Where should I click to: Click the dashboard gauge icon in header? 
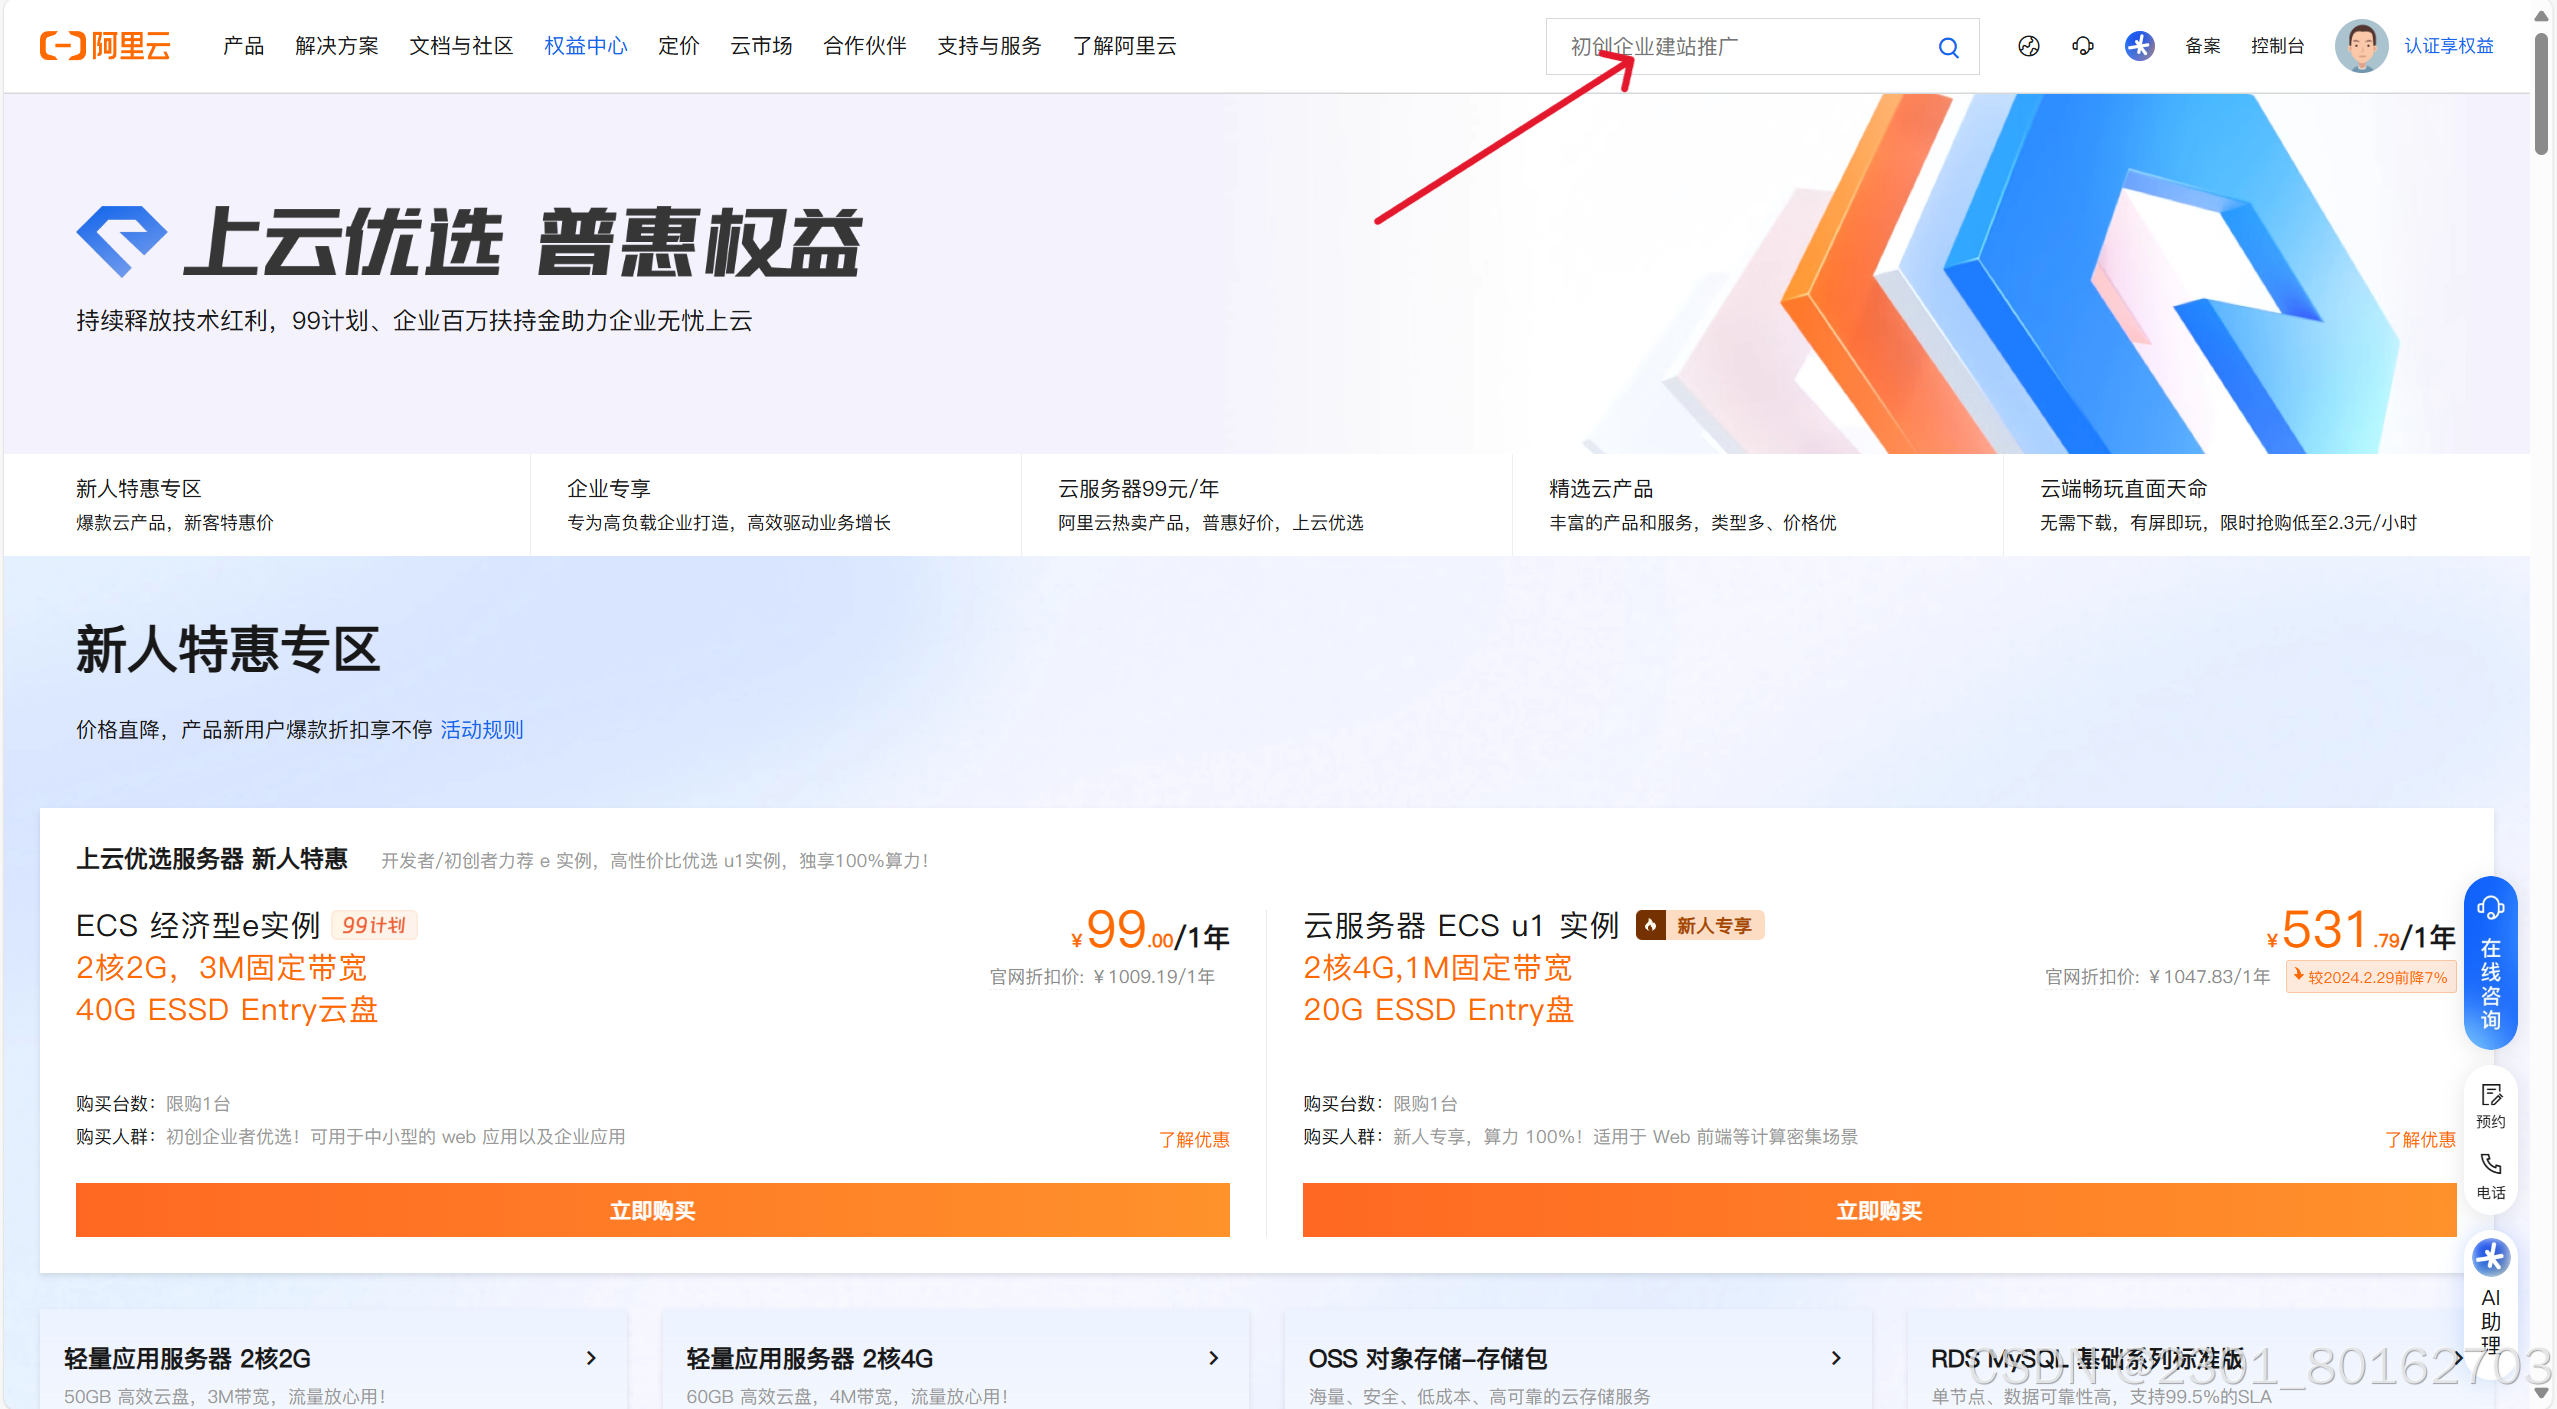pos(2028,46)
